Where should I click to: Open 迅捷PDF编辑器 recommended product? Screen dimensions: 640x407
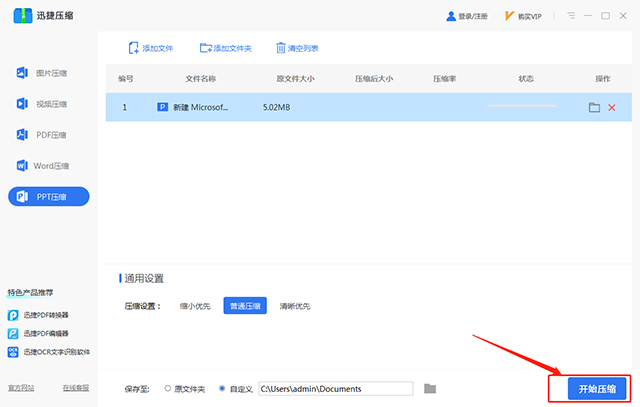(x=38, y=334)
